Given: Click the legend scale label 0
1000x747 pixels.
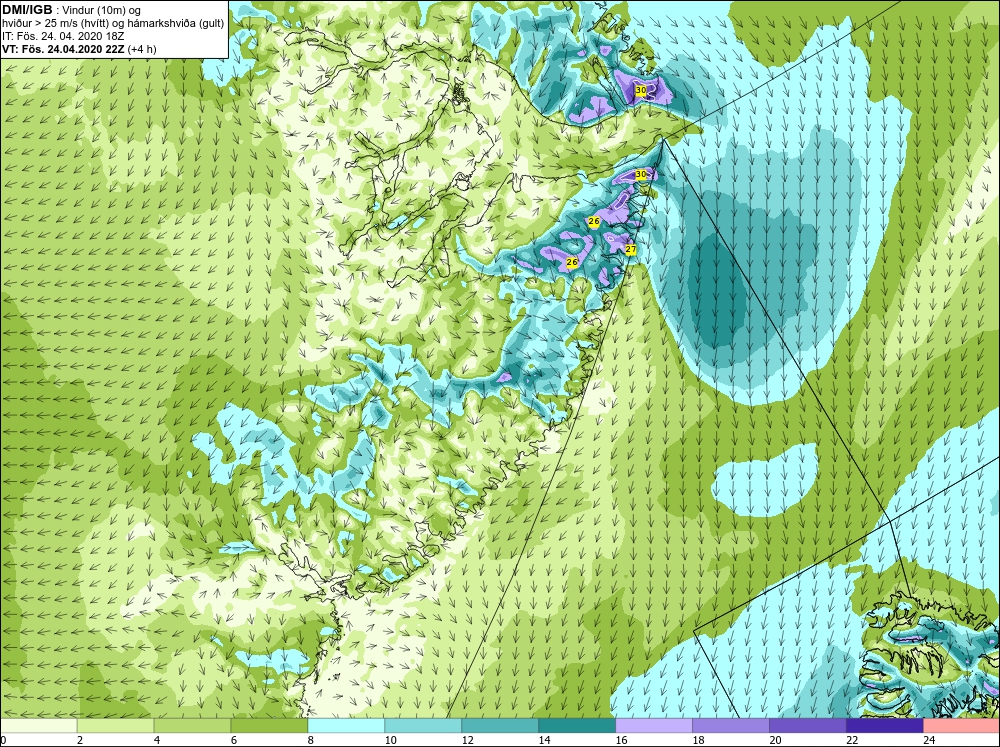Looking at the screenshot, I should [3, 740].
